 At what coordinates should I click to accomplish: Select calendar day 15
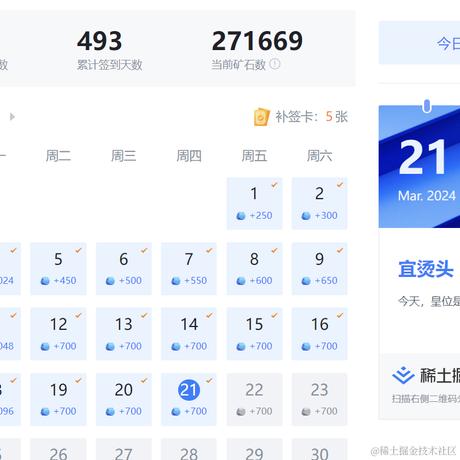click(254, 334)
